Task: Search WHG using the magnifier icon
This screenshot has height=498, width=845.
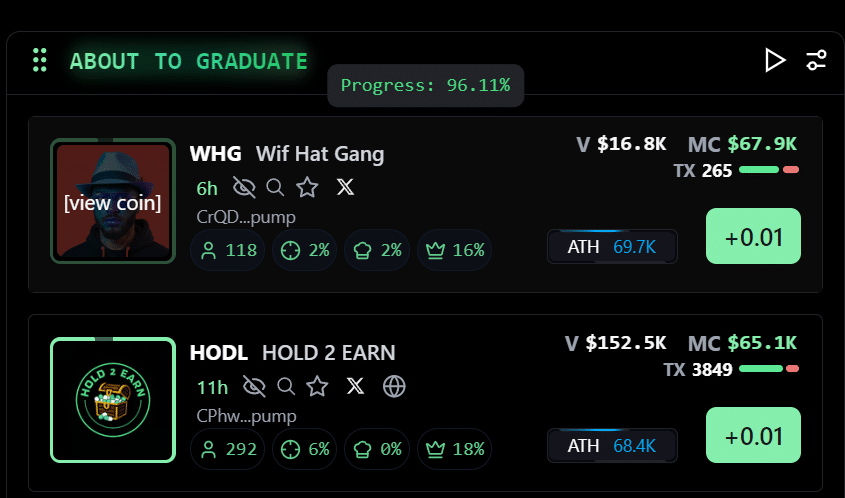Action: pos(275,187)
